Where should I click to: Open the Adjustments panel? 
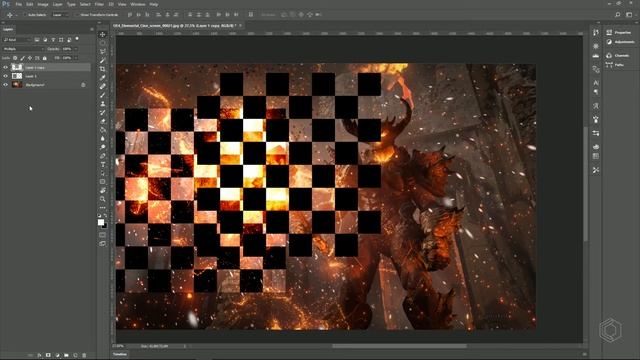coord(620,42)
